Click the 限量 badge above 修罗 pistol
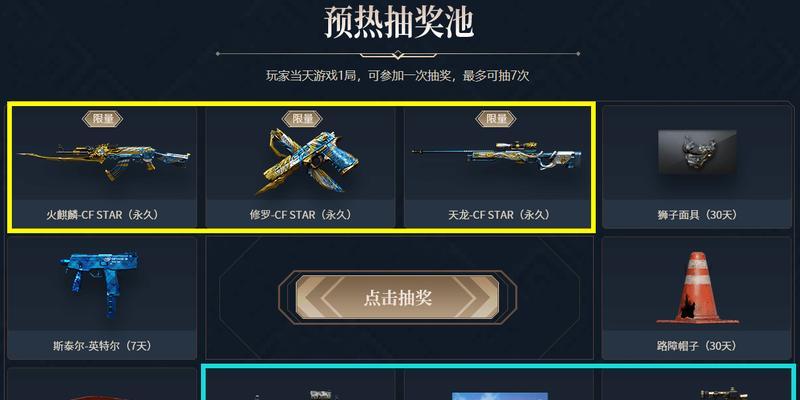 click(302, 119)
